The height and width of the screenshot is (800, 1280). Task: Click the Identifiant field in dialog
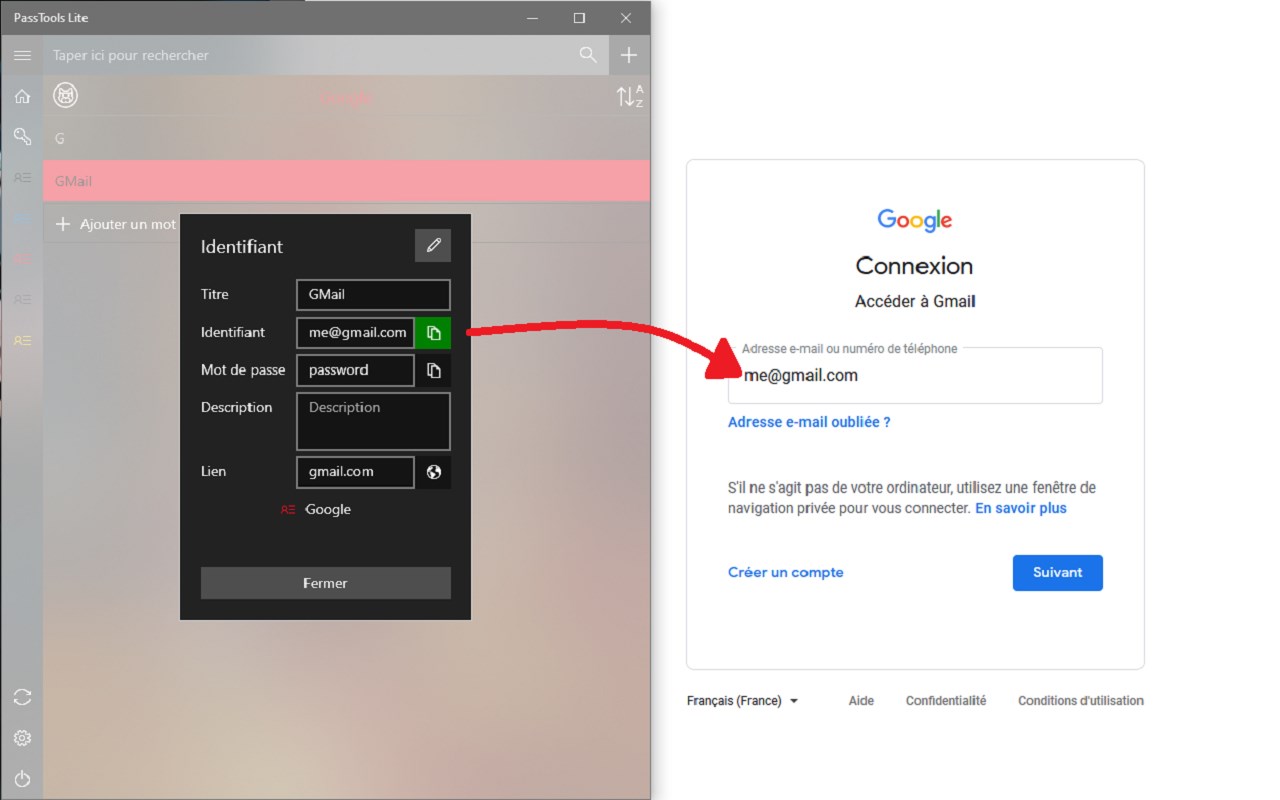(x=355, y=333)
